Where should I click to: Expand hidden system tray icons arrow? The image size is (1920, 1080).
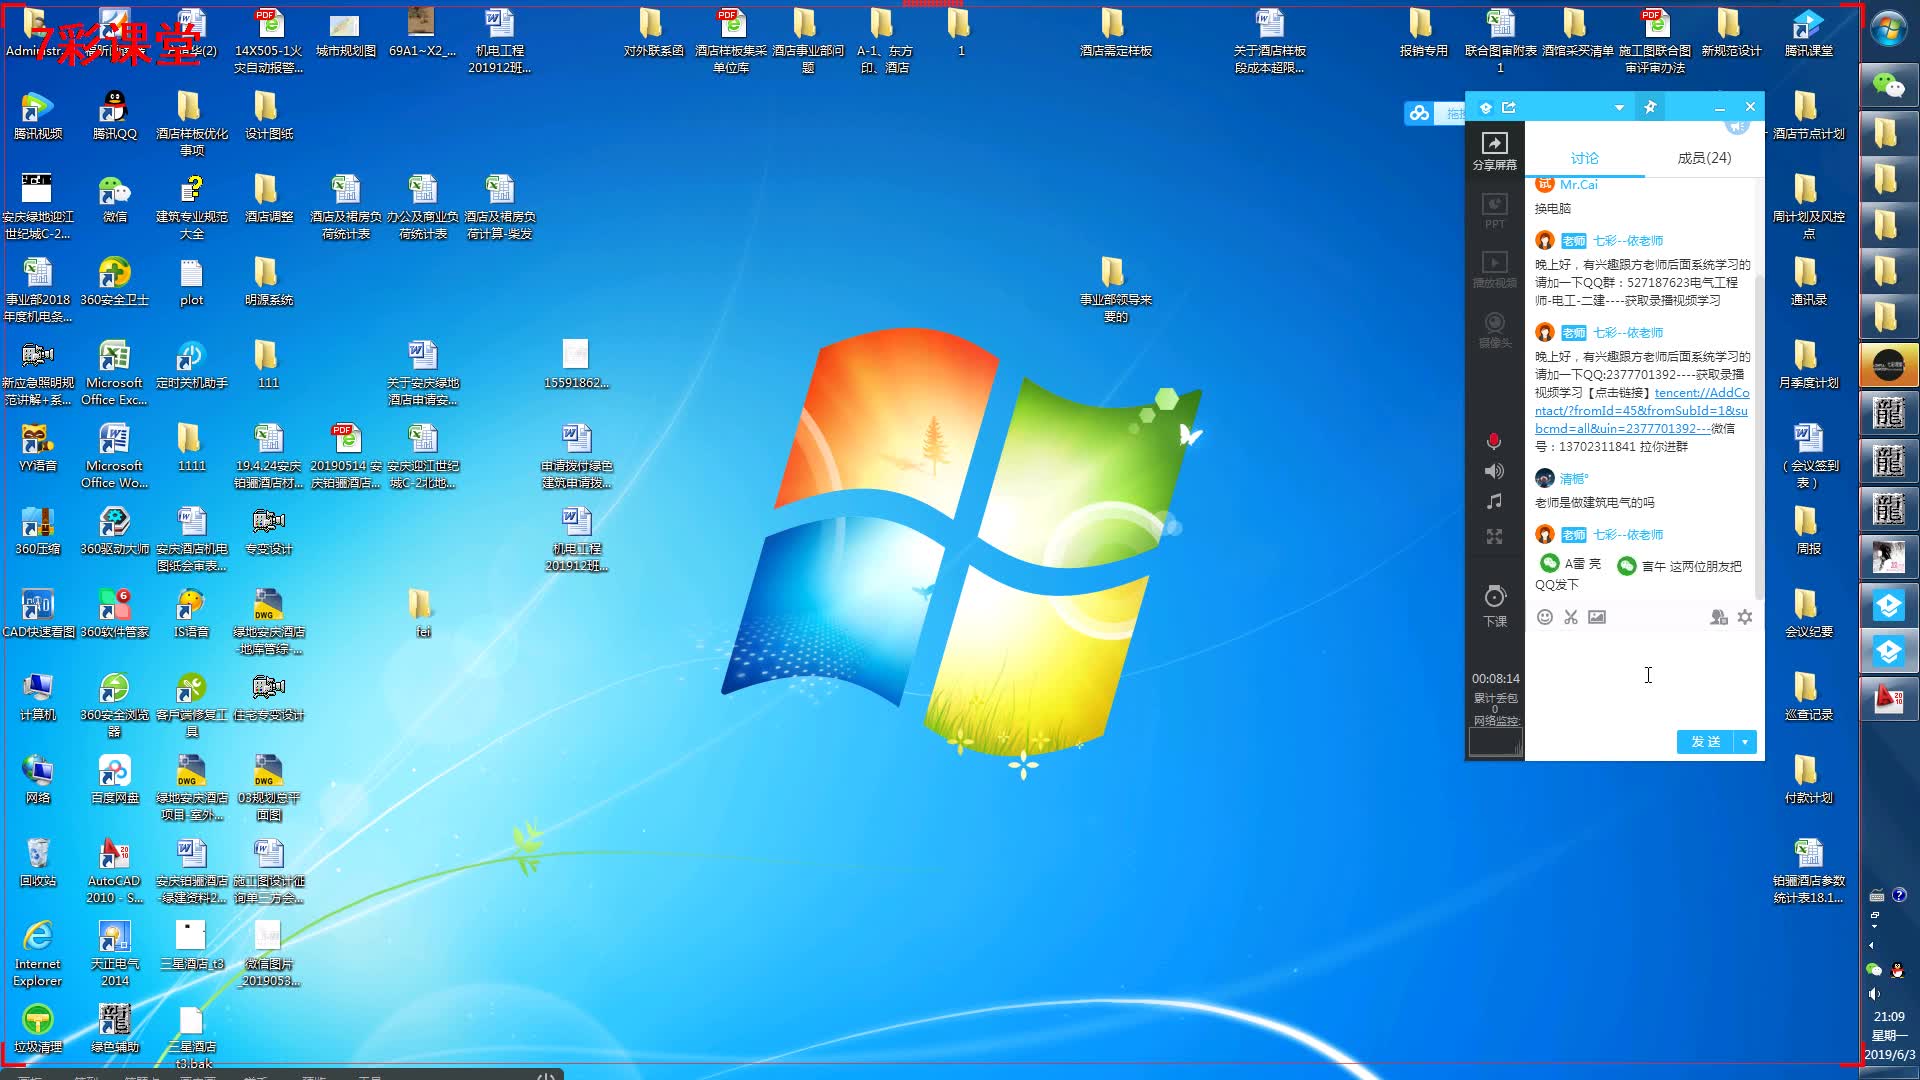tap(1871, 945)
